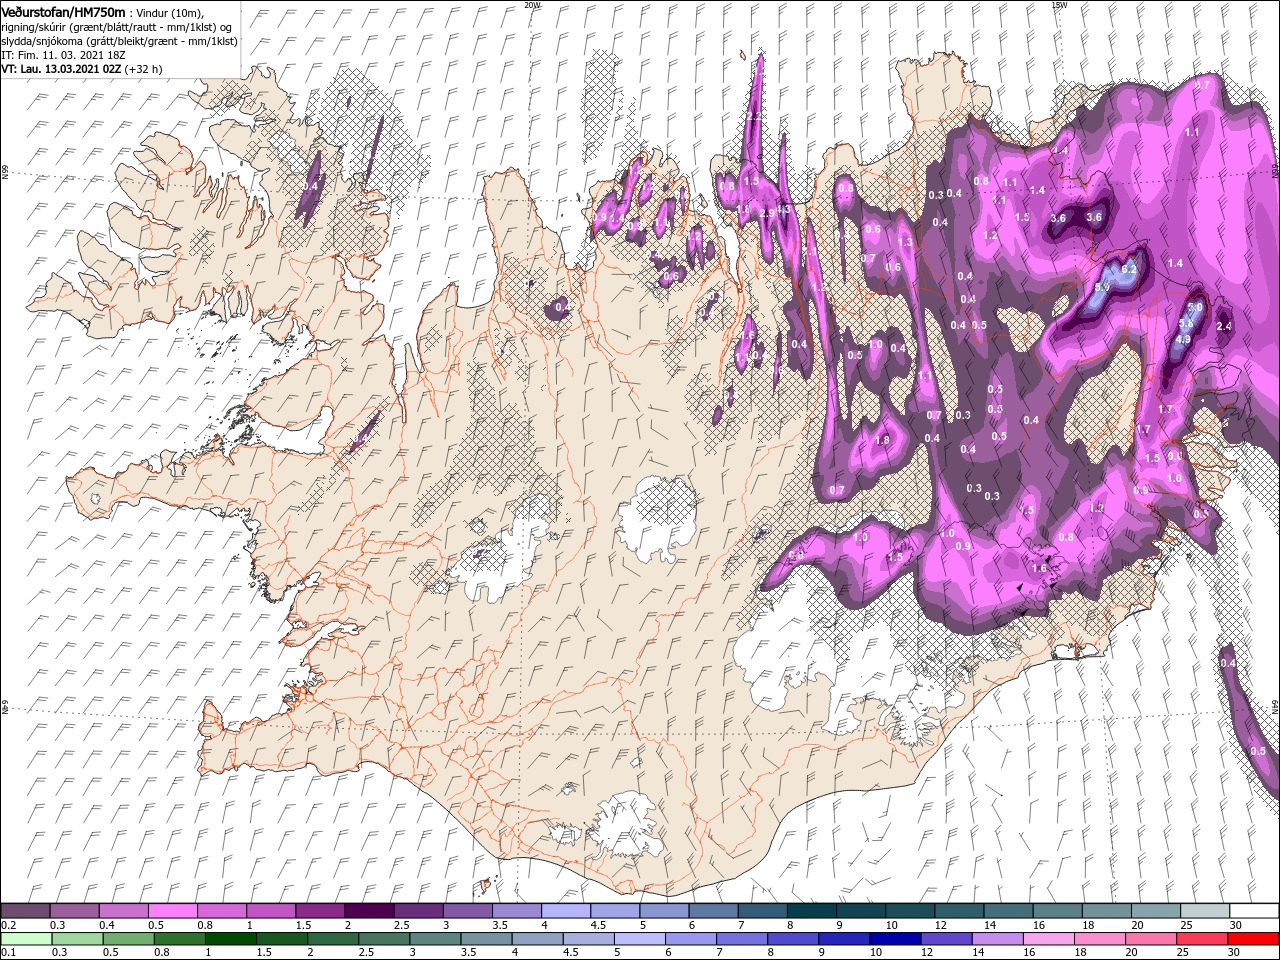Click the top-row legend swatch between 18 and 20
Viewport: 1280px width, 960px height.
click(1106, 911)
